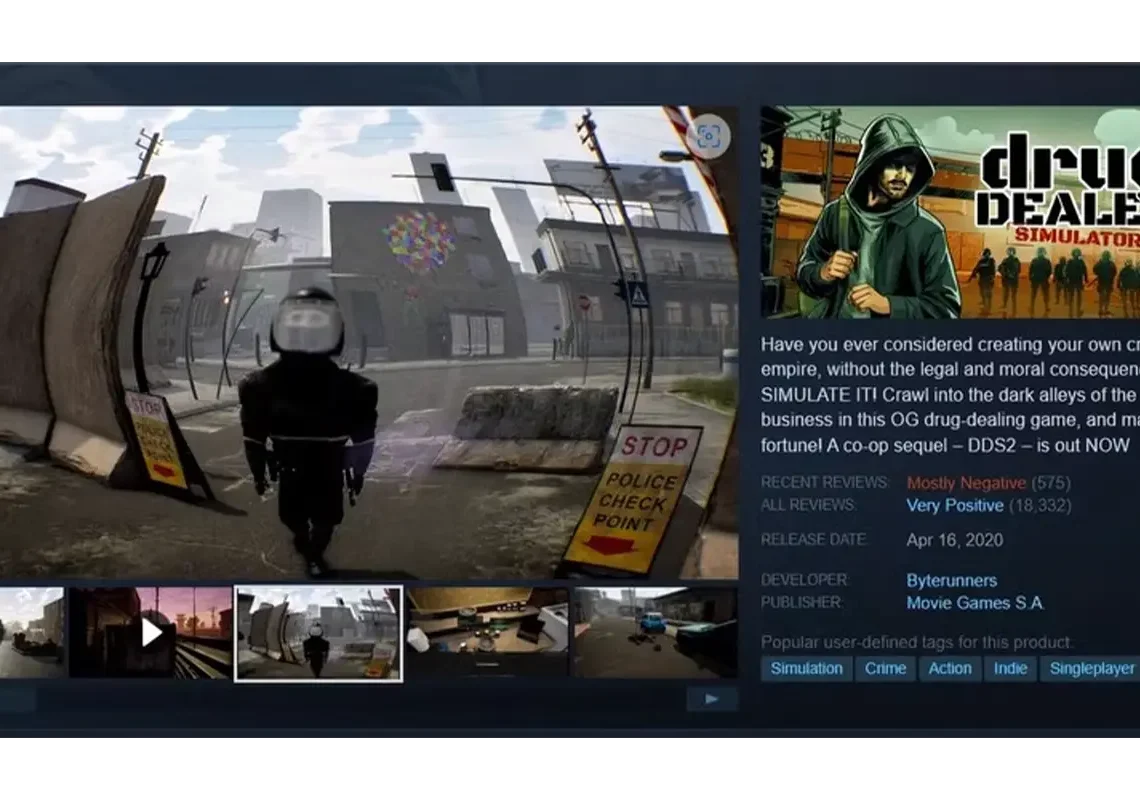Click the ALL REVIEWS label
This screenshot has width=1140, height=800.
tap(808, 505)
